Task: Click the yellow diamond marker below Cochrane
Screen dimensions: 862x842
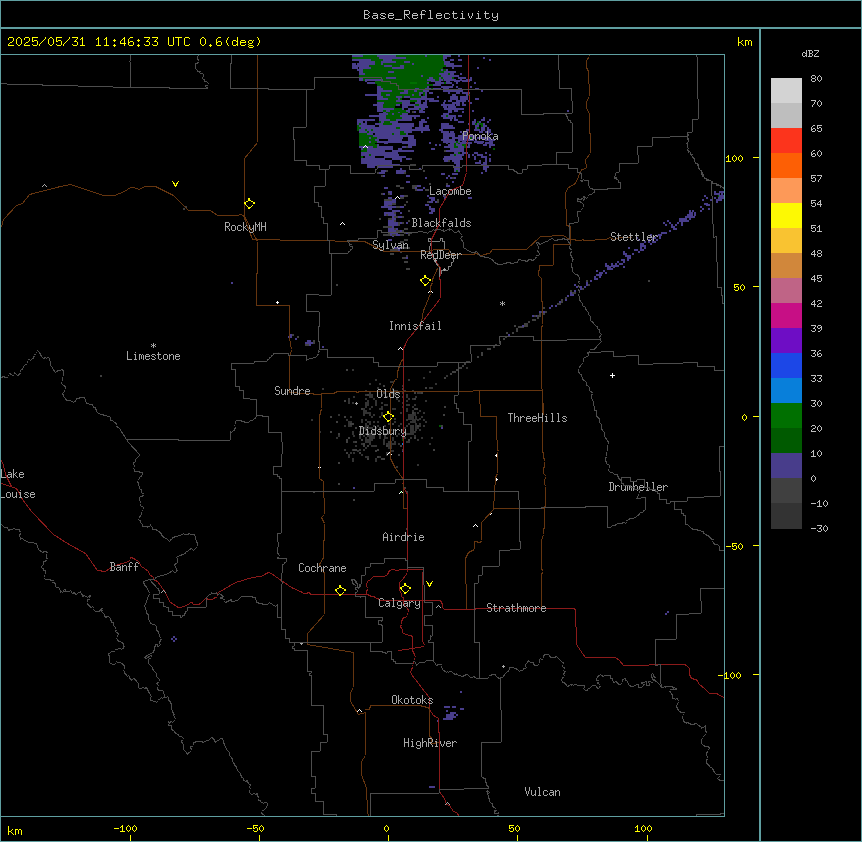Action: 340,590
